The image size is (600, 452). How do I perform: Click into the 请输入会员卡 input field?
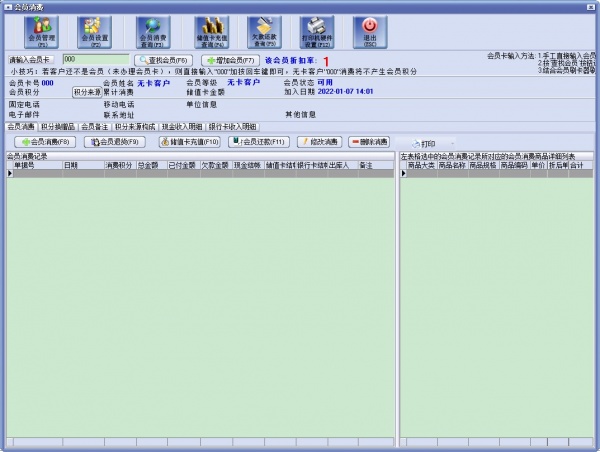(94, 61)
